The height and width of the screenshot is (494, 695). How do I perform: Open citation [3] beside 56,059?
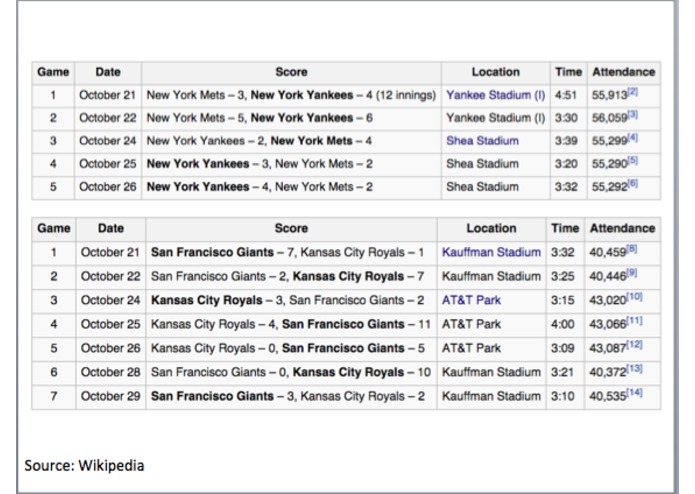[x=633, y=115]
